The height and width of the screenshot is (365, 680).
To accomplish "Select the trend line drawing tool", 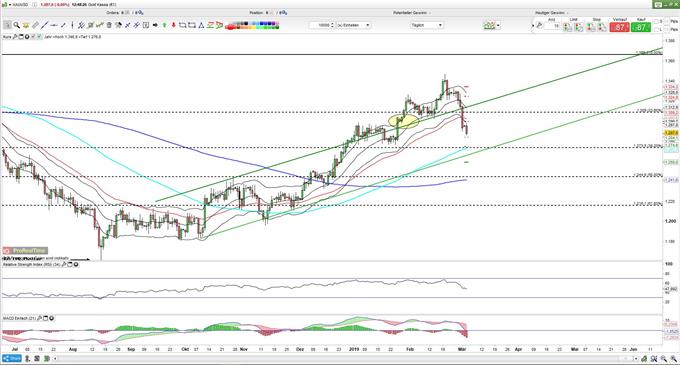I will (44, 25).
